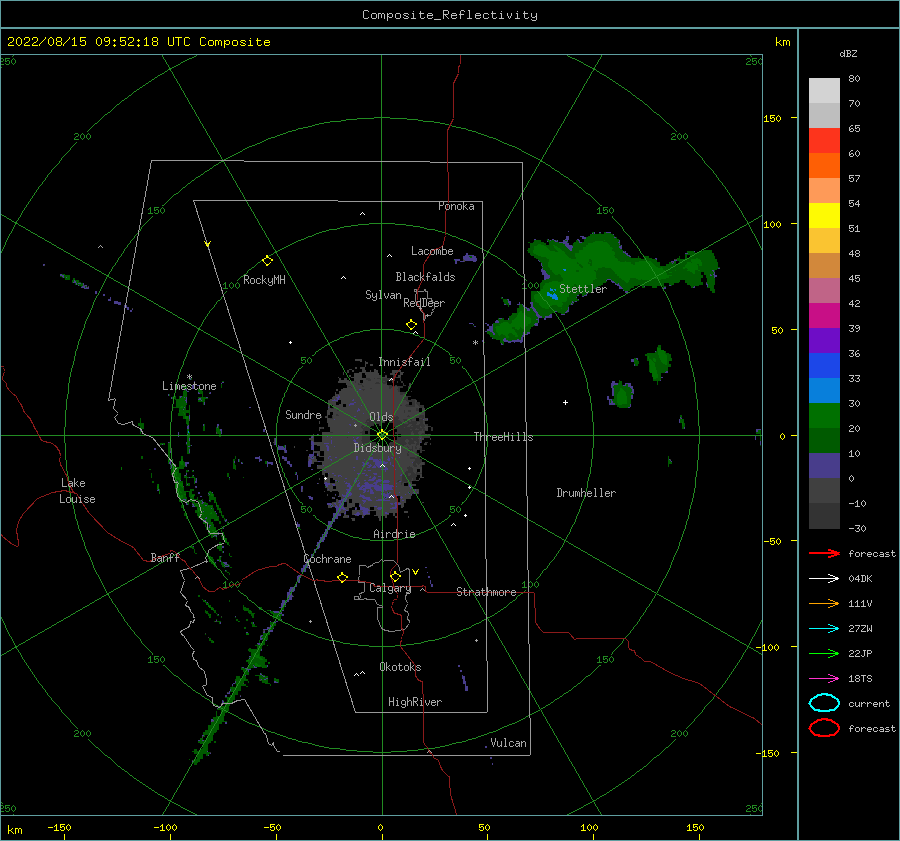Click the Airdrie label
The width and height of the screenshot is (900, 841).
pyautogui.click(x=394, y=534)
